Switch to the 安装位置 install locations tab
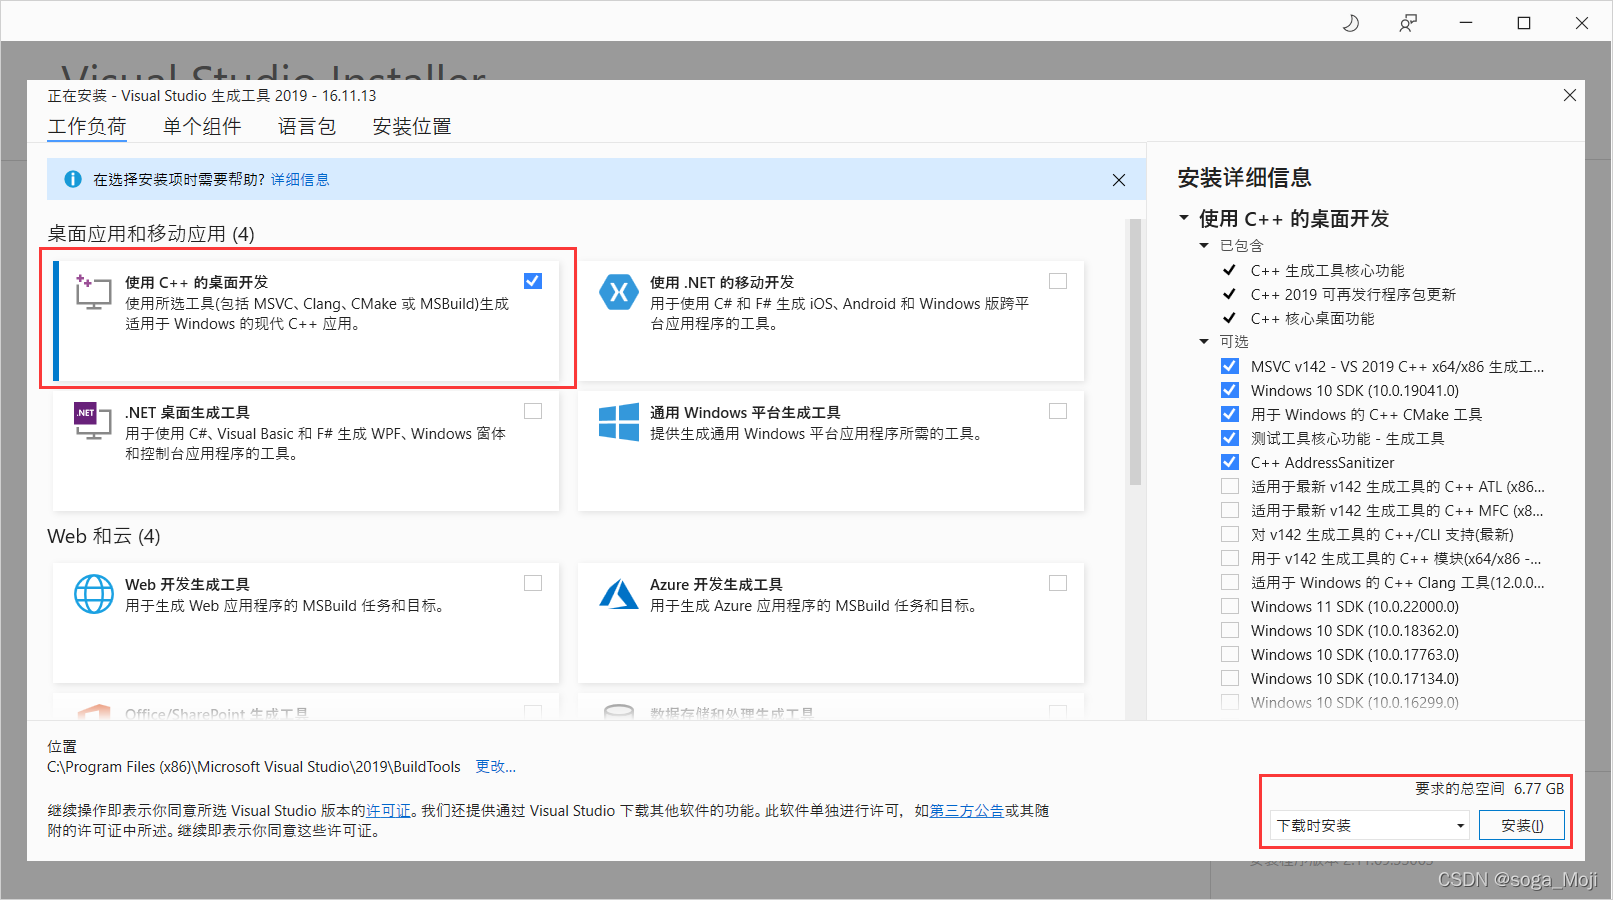The height and width of the screenshot is (900, 1613). [412, 126]
